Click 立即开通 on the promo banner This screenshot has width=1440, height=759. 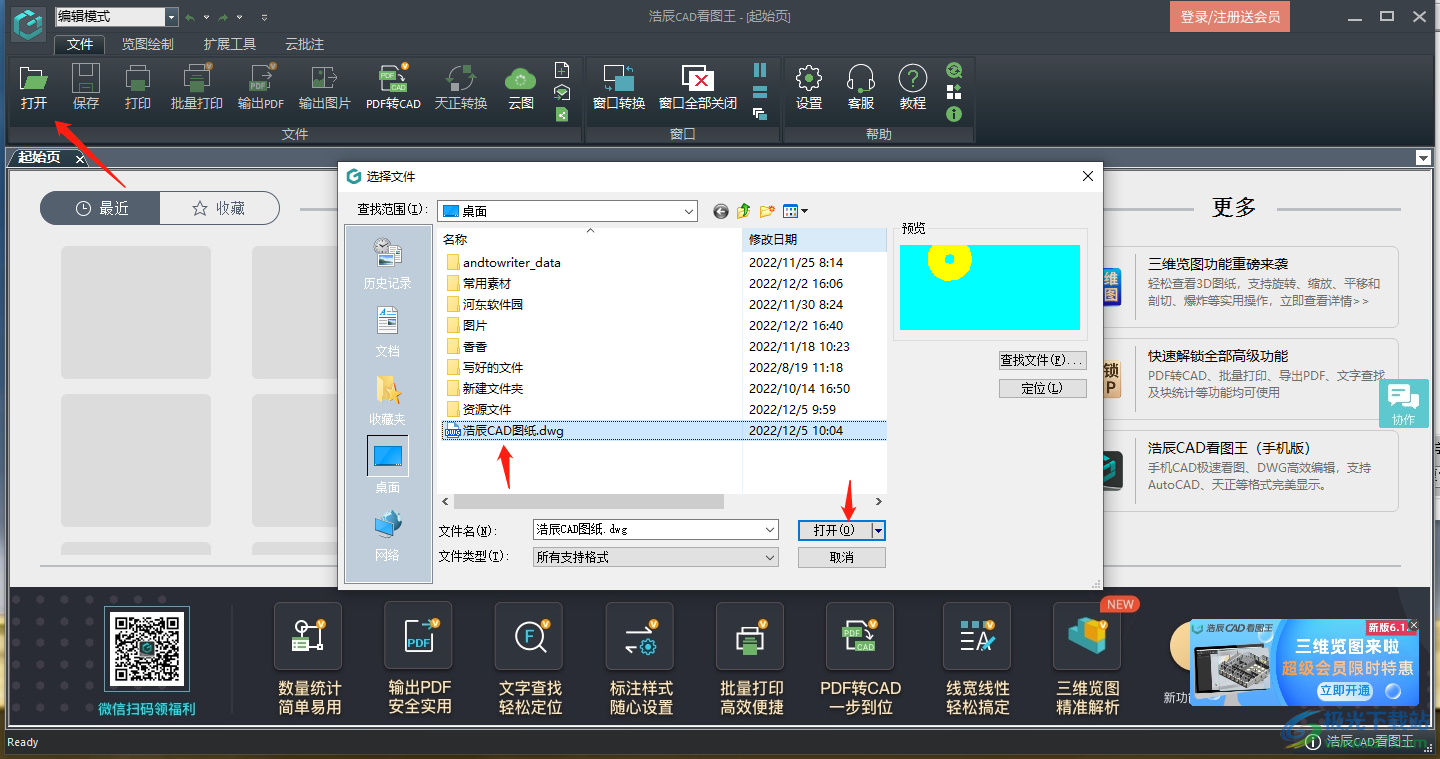pyautogui.click(x=1345, y=690)
